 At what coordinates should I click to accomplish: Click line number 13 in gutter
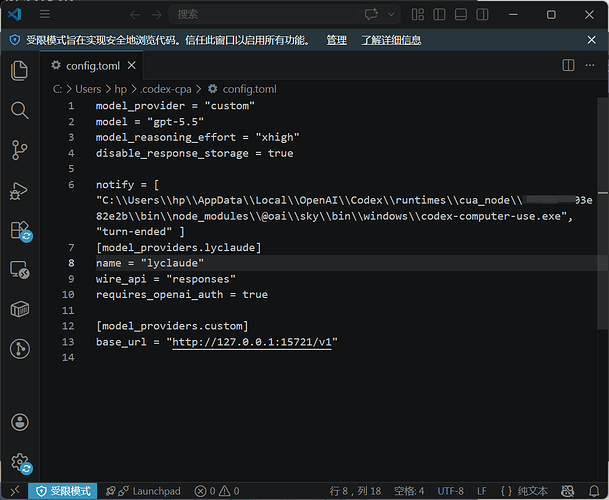(68, 342)
